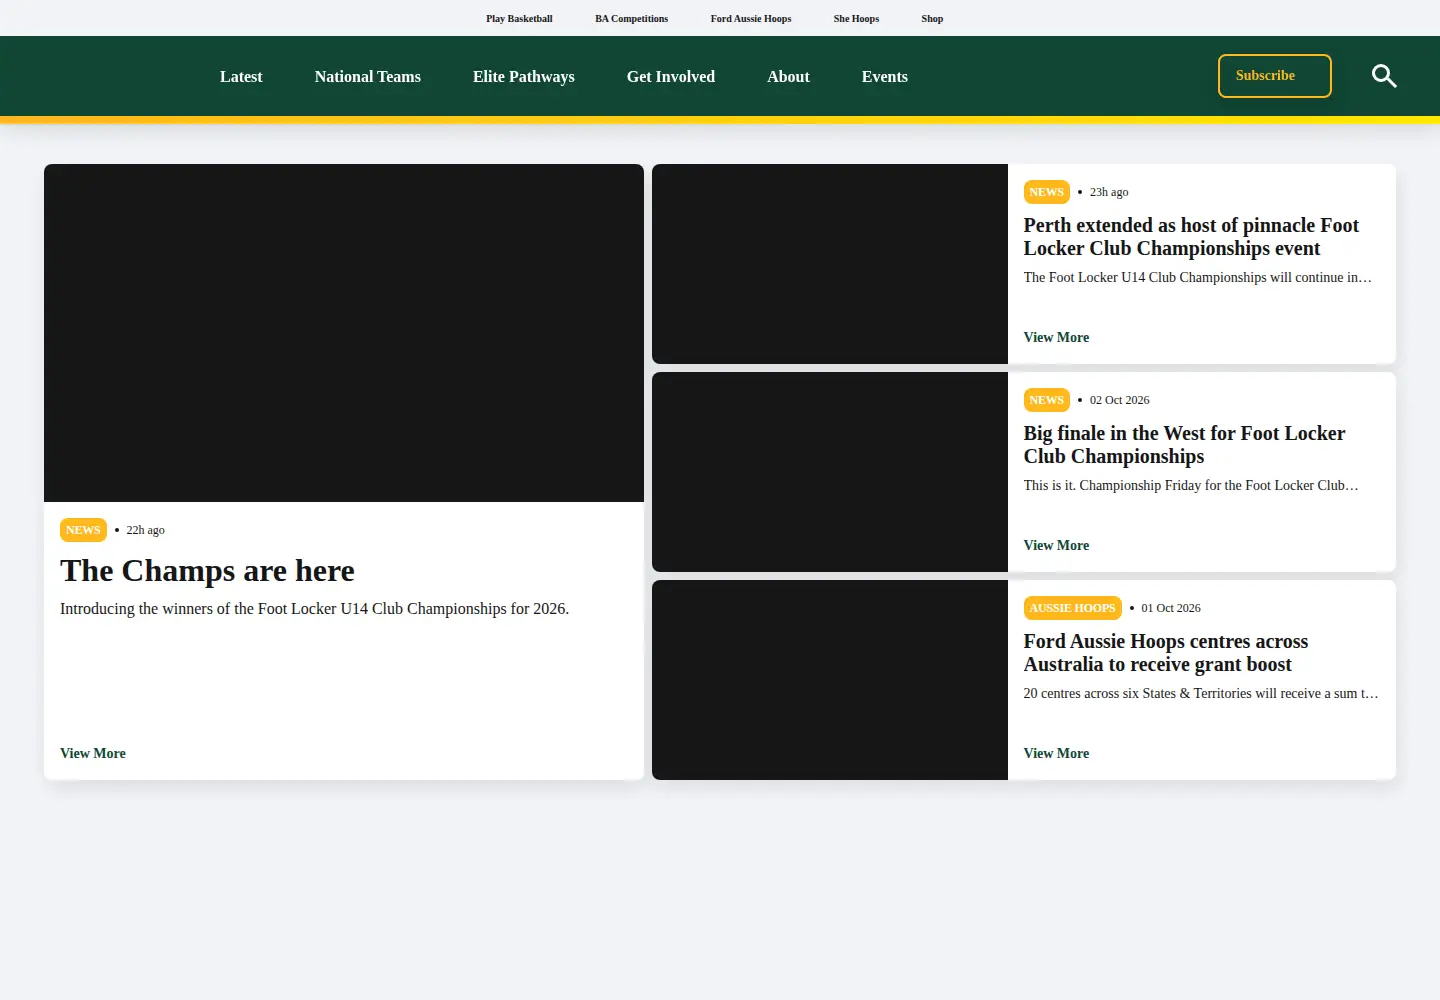Click 'The Foot Locker U14 Club Championships will continue' excerpt
1440x1000 pixels.
tap(1198, 278)
